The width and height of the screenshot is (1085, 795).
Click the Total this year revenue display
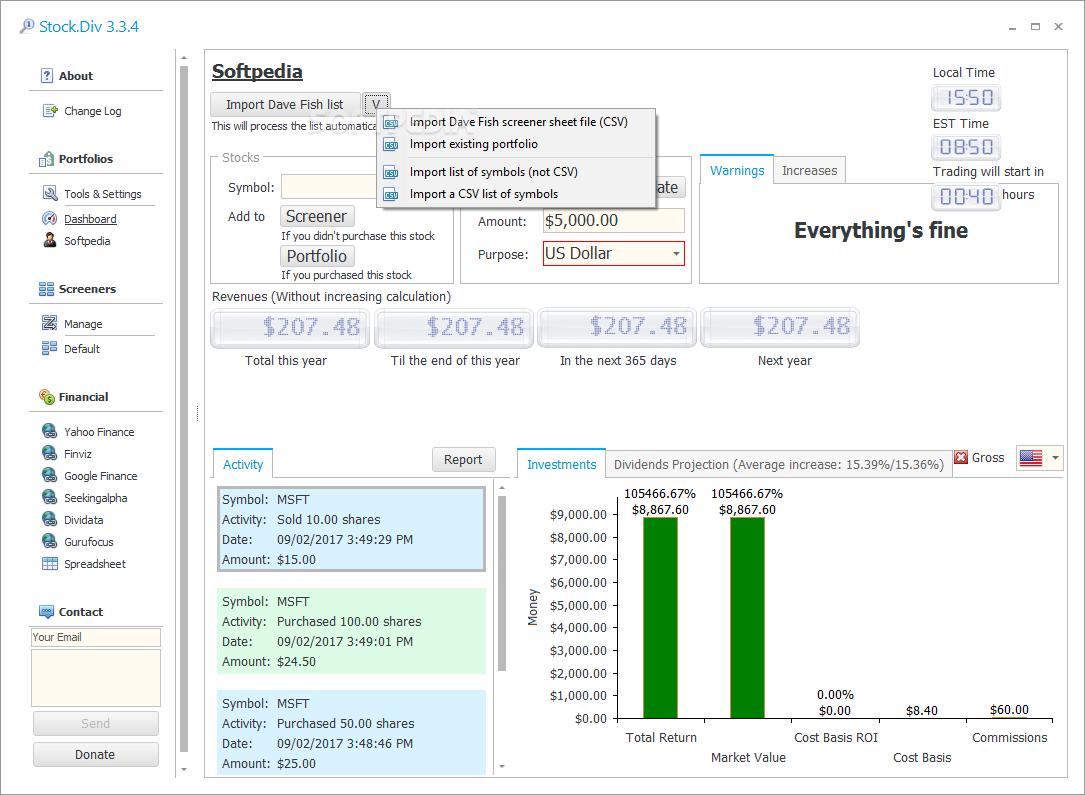coord(290,327)
